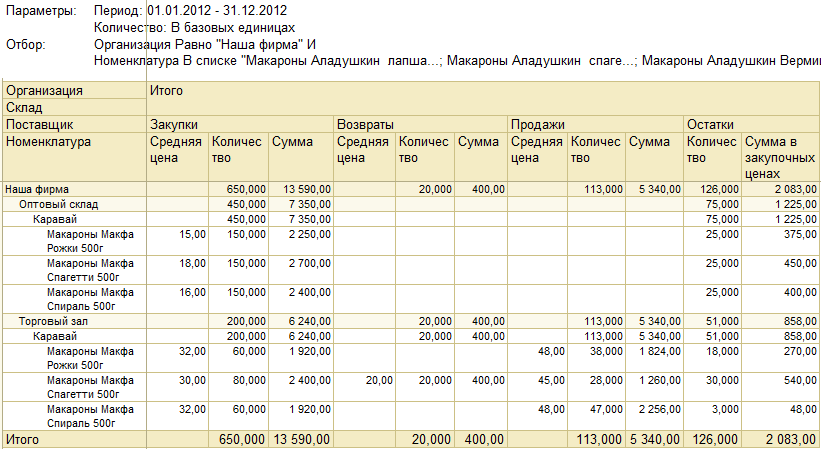Select purchase sum 6 240,00 in Торговый зал row
This screenshot has height=449, width=821.
(301, 321)
